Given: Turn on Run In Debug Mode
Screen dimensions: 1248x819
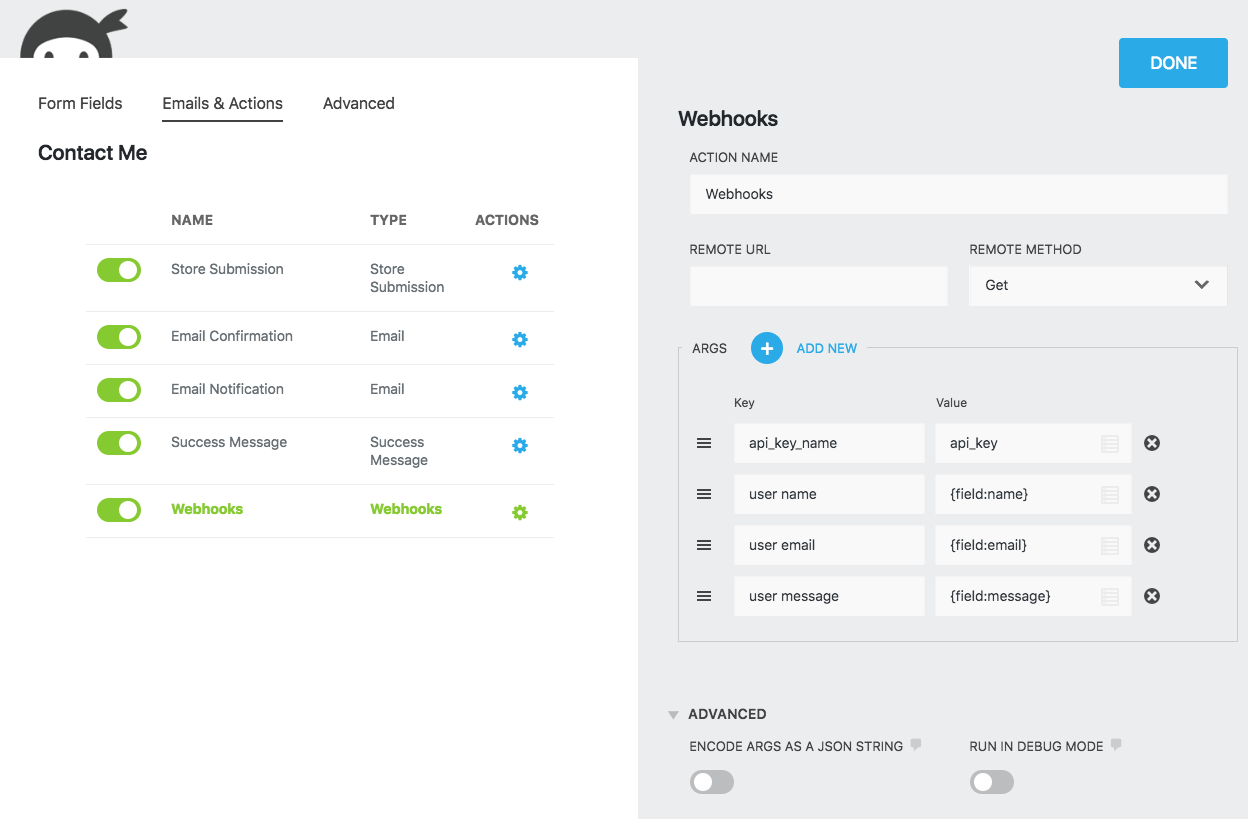Looking at the screenshot, I should [991, 781].
